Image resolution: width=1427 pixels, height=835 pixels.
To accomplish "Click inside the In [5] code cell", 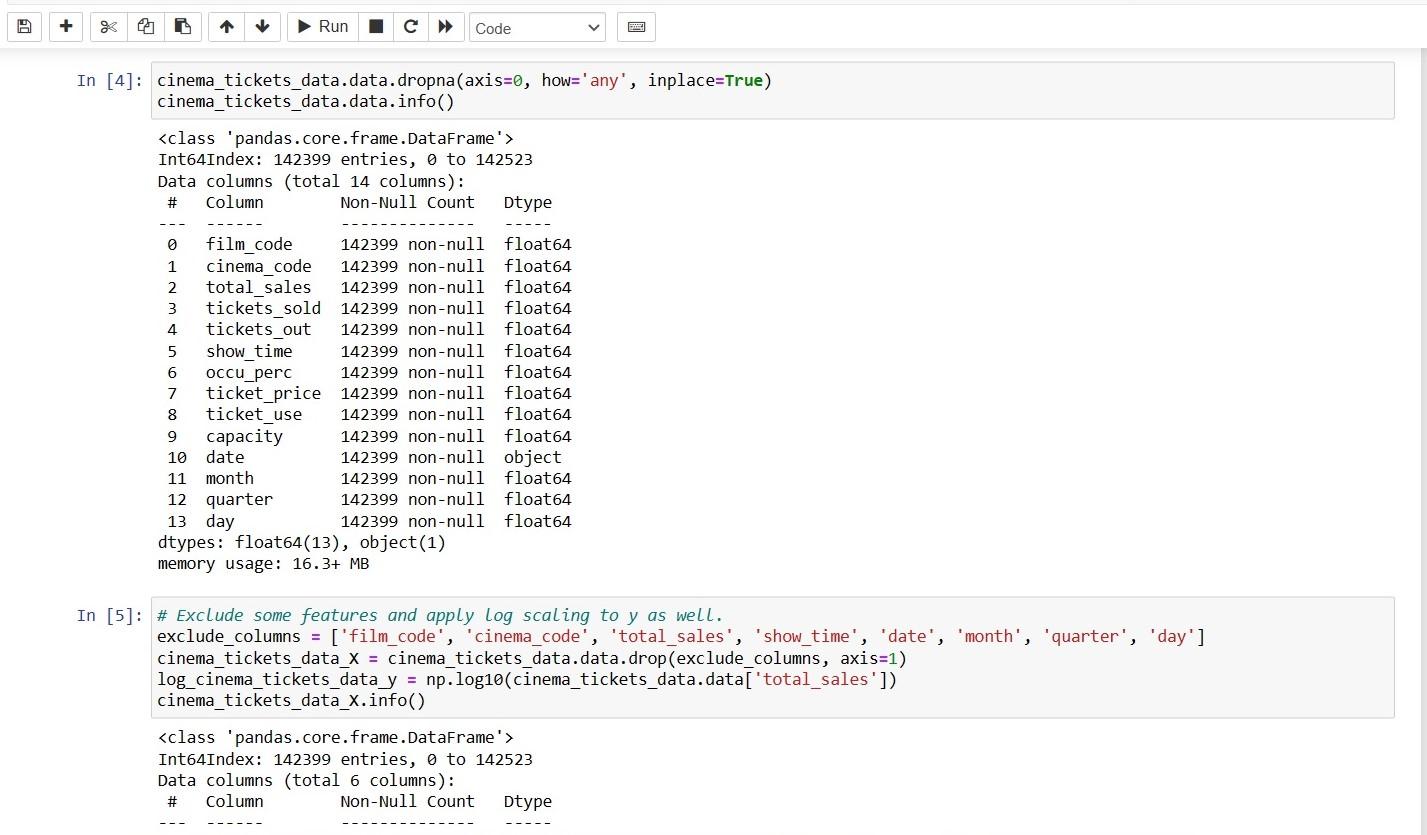I will 772,657.
